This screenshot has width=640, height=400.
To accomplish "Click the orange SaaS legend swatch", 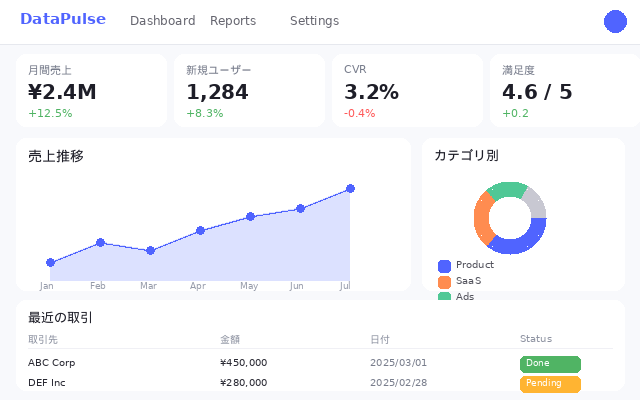I will [444, 281].
